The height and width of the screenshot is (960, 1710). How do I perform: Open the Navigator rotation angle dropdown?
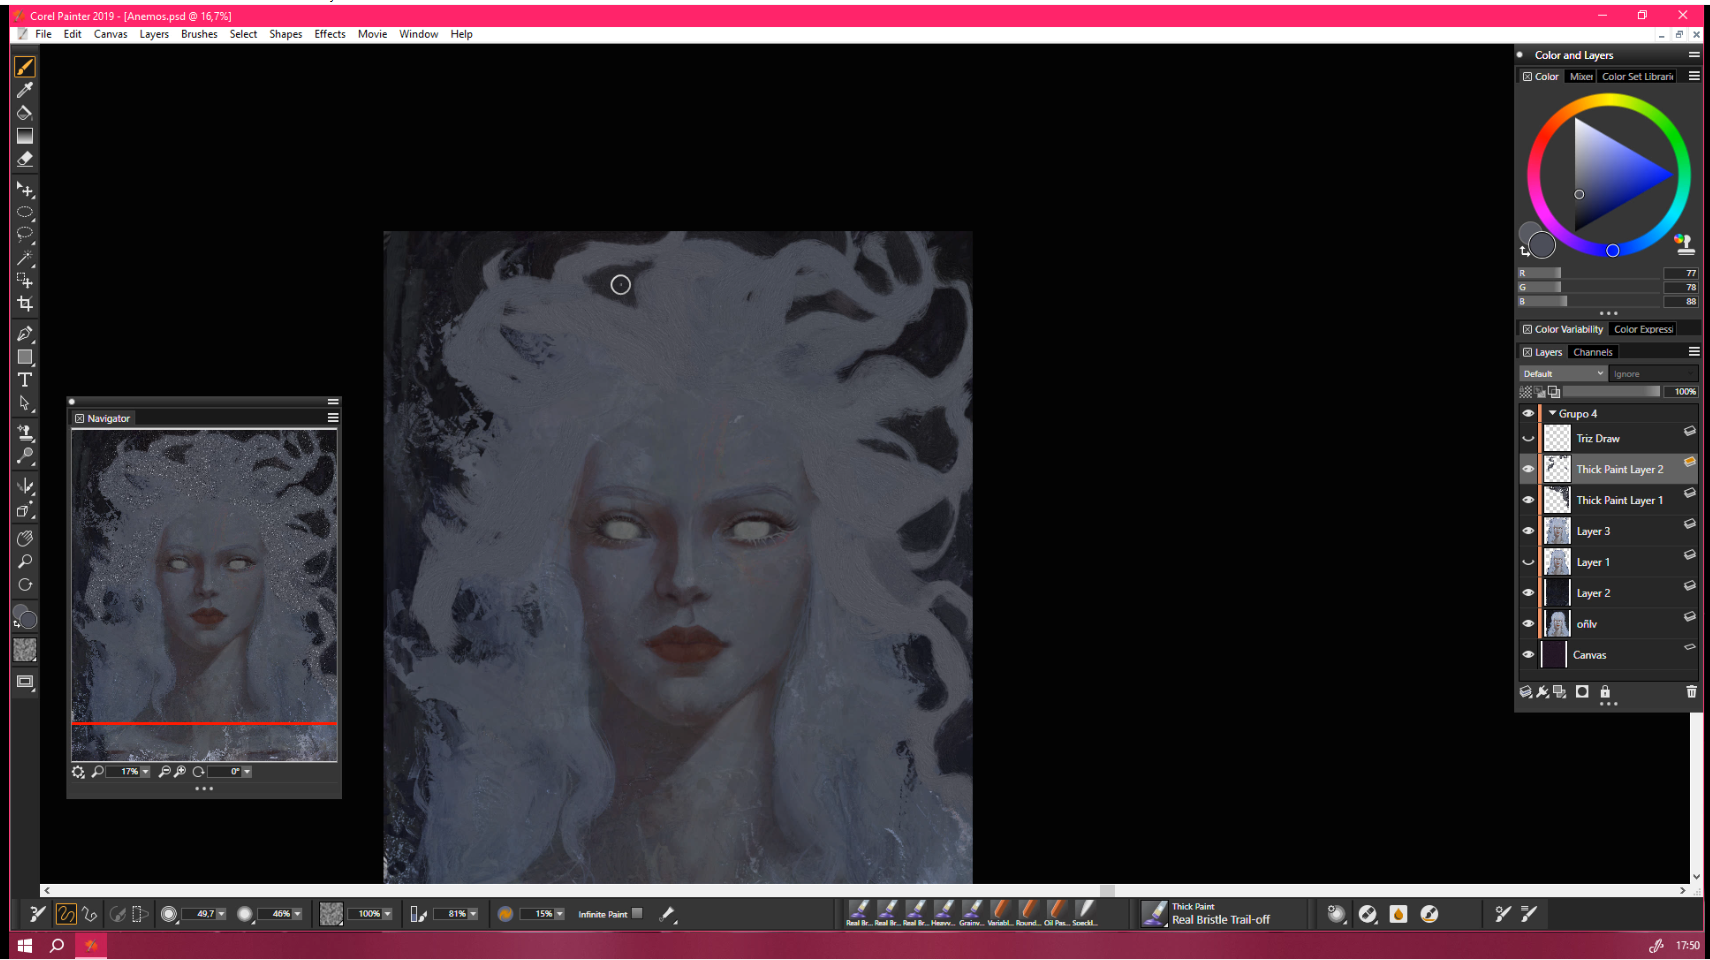tap(247, 772)
